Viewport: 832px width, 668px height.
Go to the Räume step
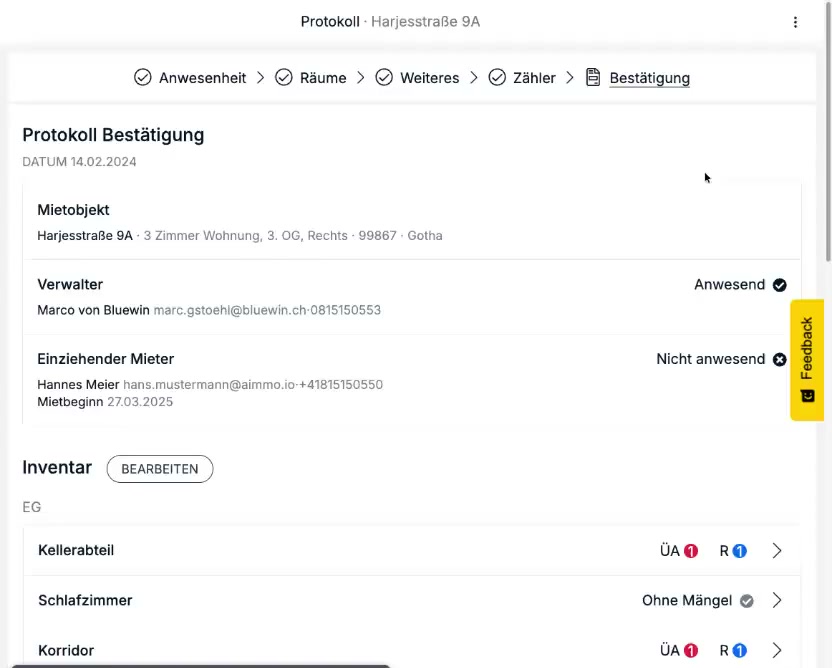click(x=322, y=78)
